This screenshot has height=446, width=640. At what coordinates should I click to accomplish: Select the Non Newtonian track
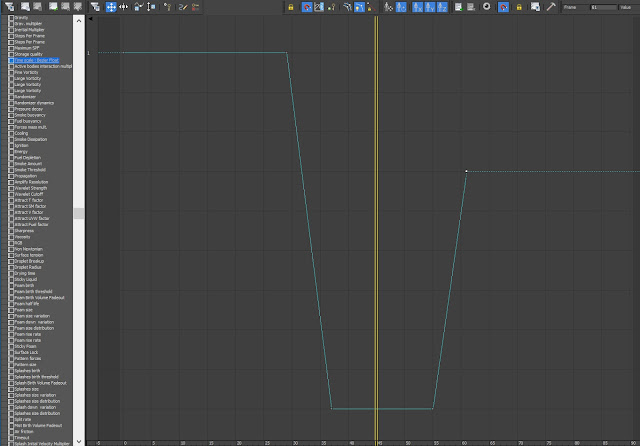[x=28, y=249]
